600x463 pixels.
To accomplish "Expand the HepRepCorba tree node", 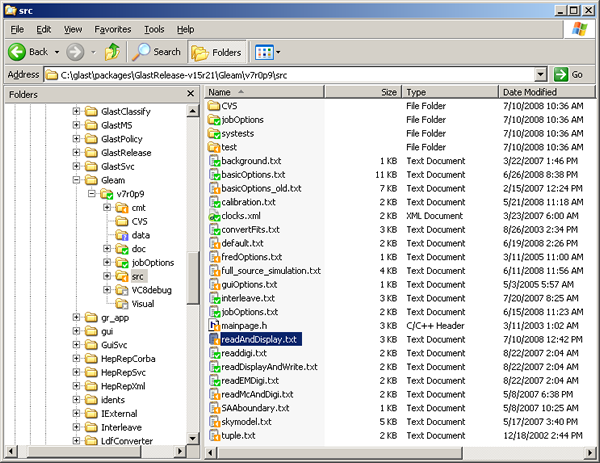I will (x=76, y=359).
